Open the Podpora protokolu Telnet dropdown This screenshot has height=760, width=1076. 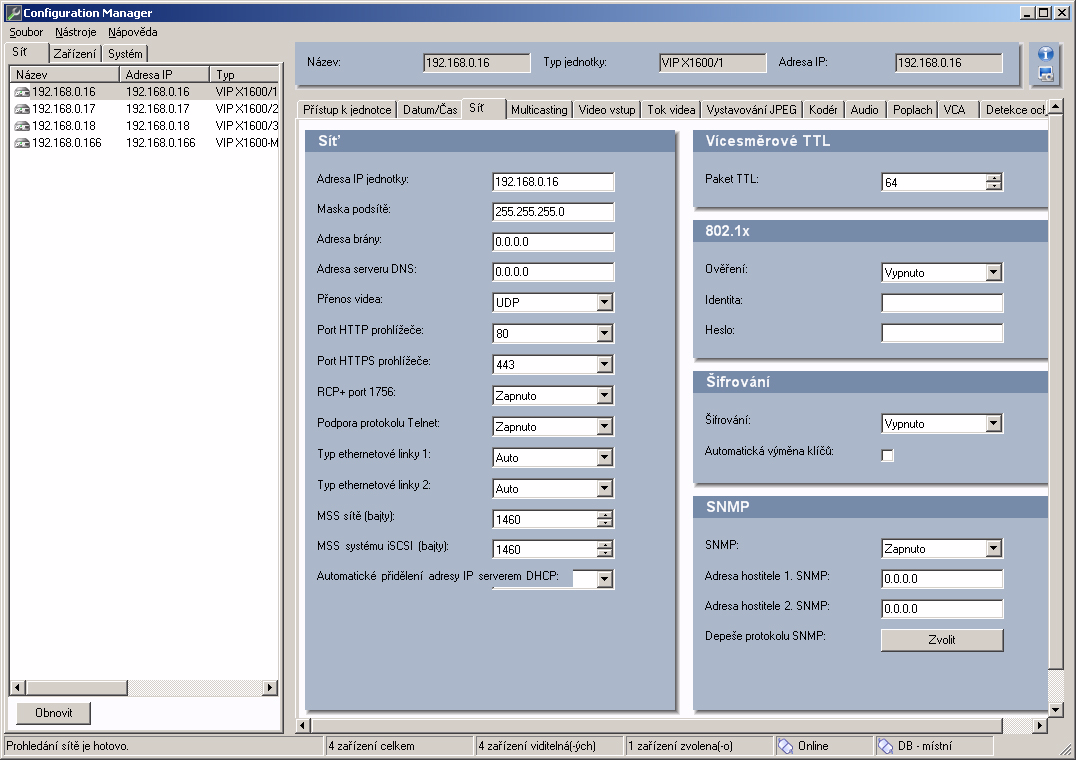604,427
